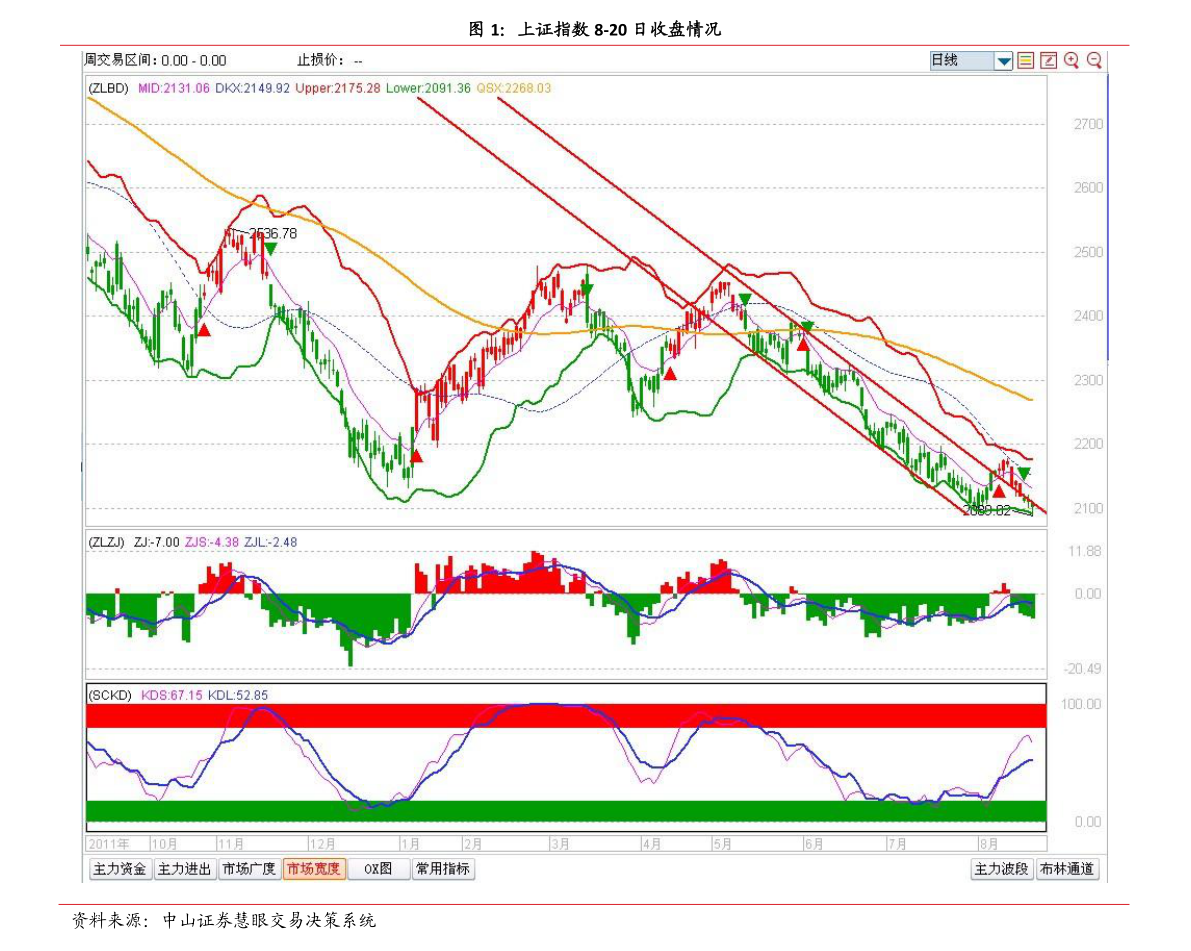Switch to the 主力进出 tab

click(185, 869)
